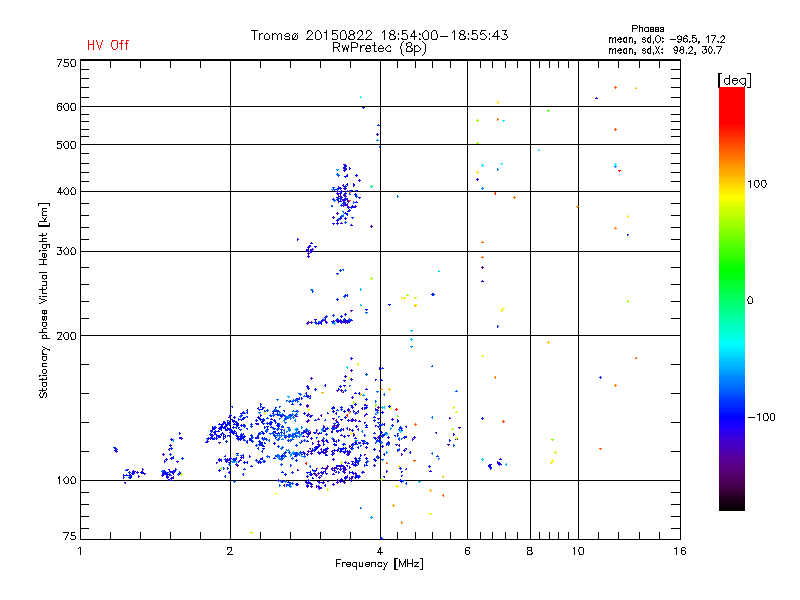Screen dimensions: 800x600
Task: Click the red 'HV Off' status label
Action: pyautogui.click(x=108, y=45)
